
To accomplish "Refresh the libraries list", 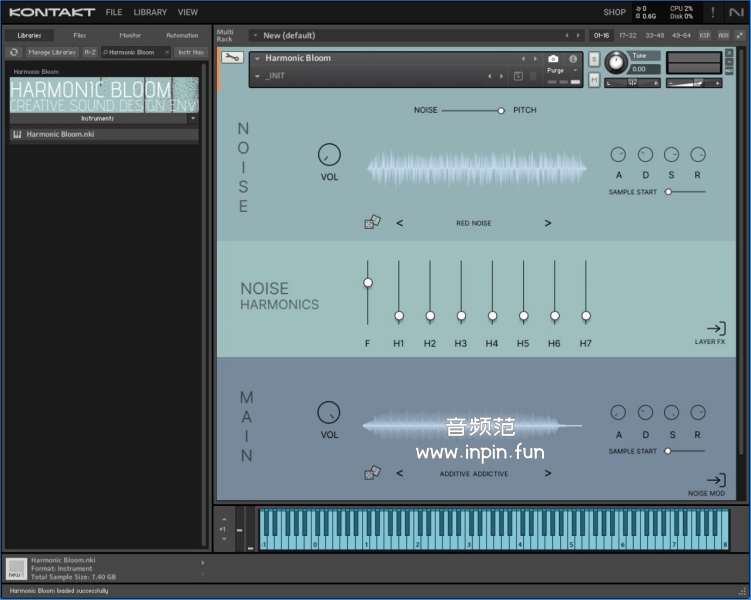I will [15, 52].
